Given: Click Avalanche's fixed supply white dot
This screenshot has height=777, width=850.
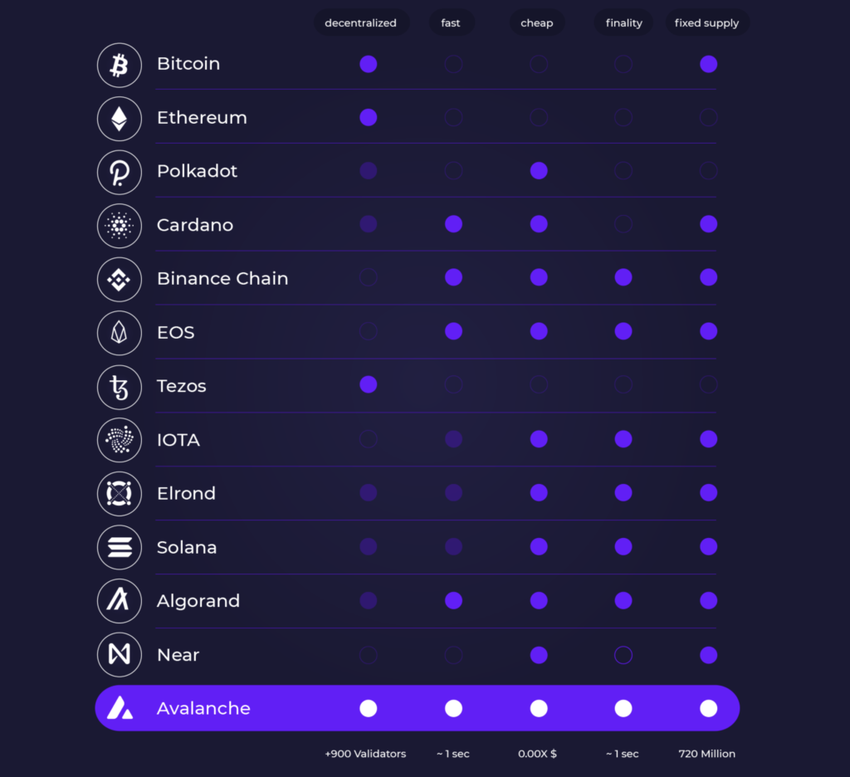Looking at the screenshot, I should pyautogui.click(x=709, y=708).
